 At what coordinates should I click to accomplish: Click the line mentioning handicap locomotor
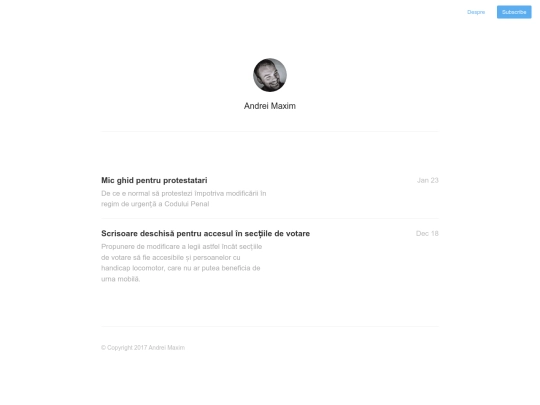pyautogui.click(x=180, y=268)
